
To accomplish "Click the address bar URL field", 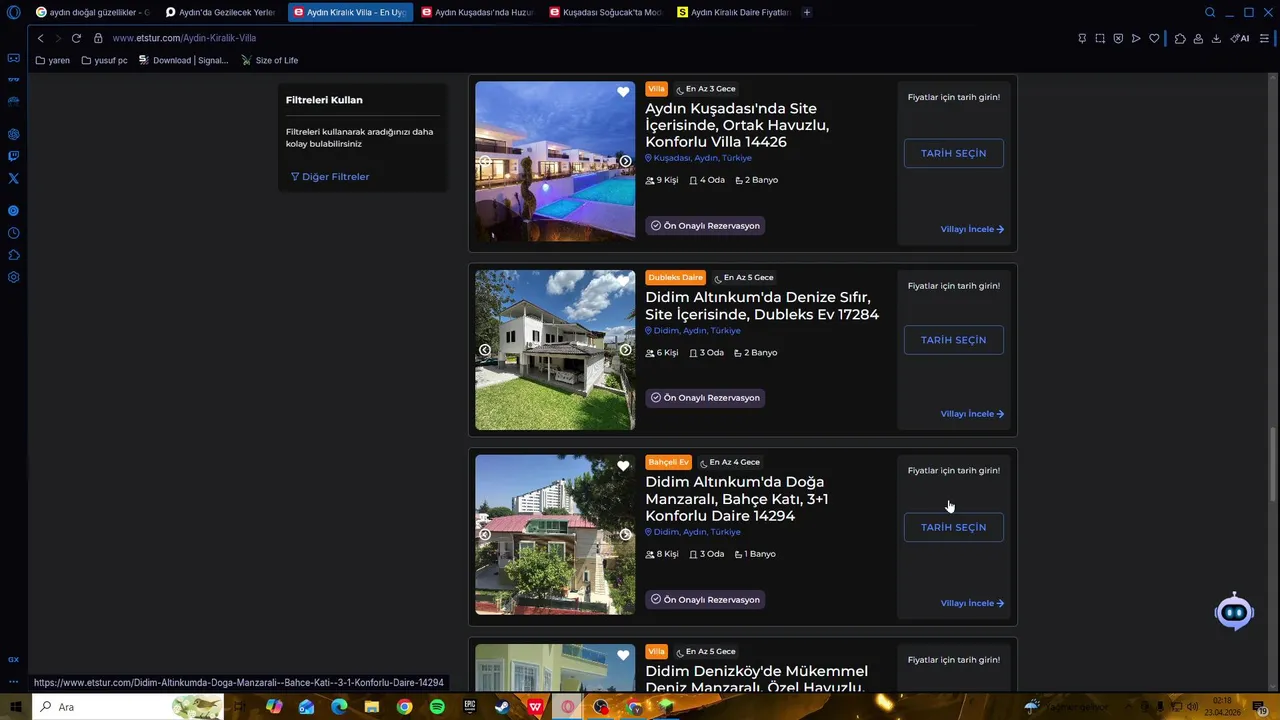I will pyautogui.click(x=580, y=38).
